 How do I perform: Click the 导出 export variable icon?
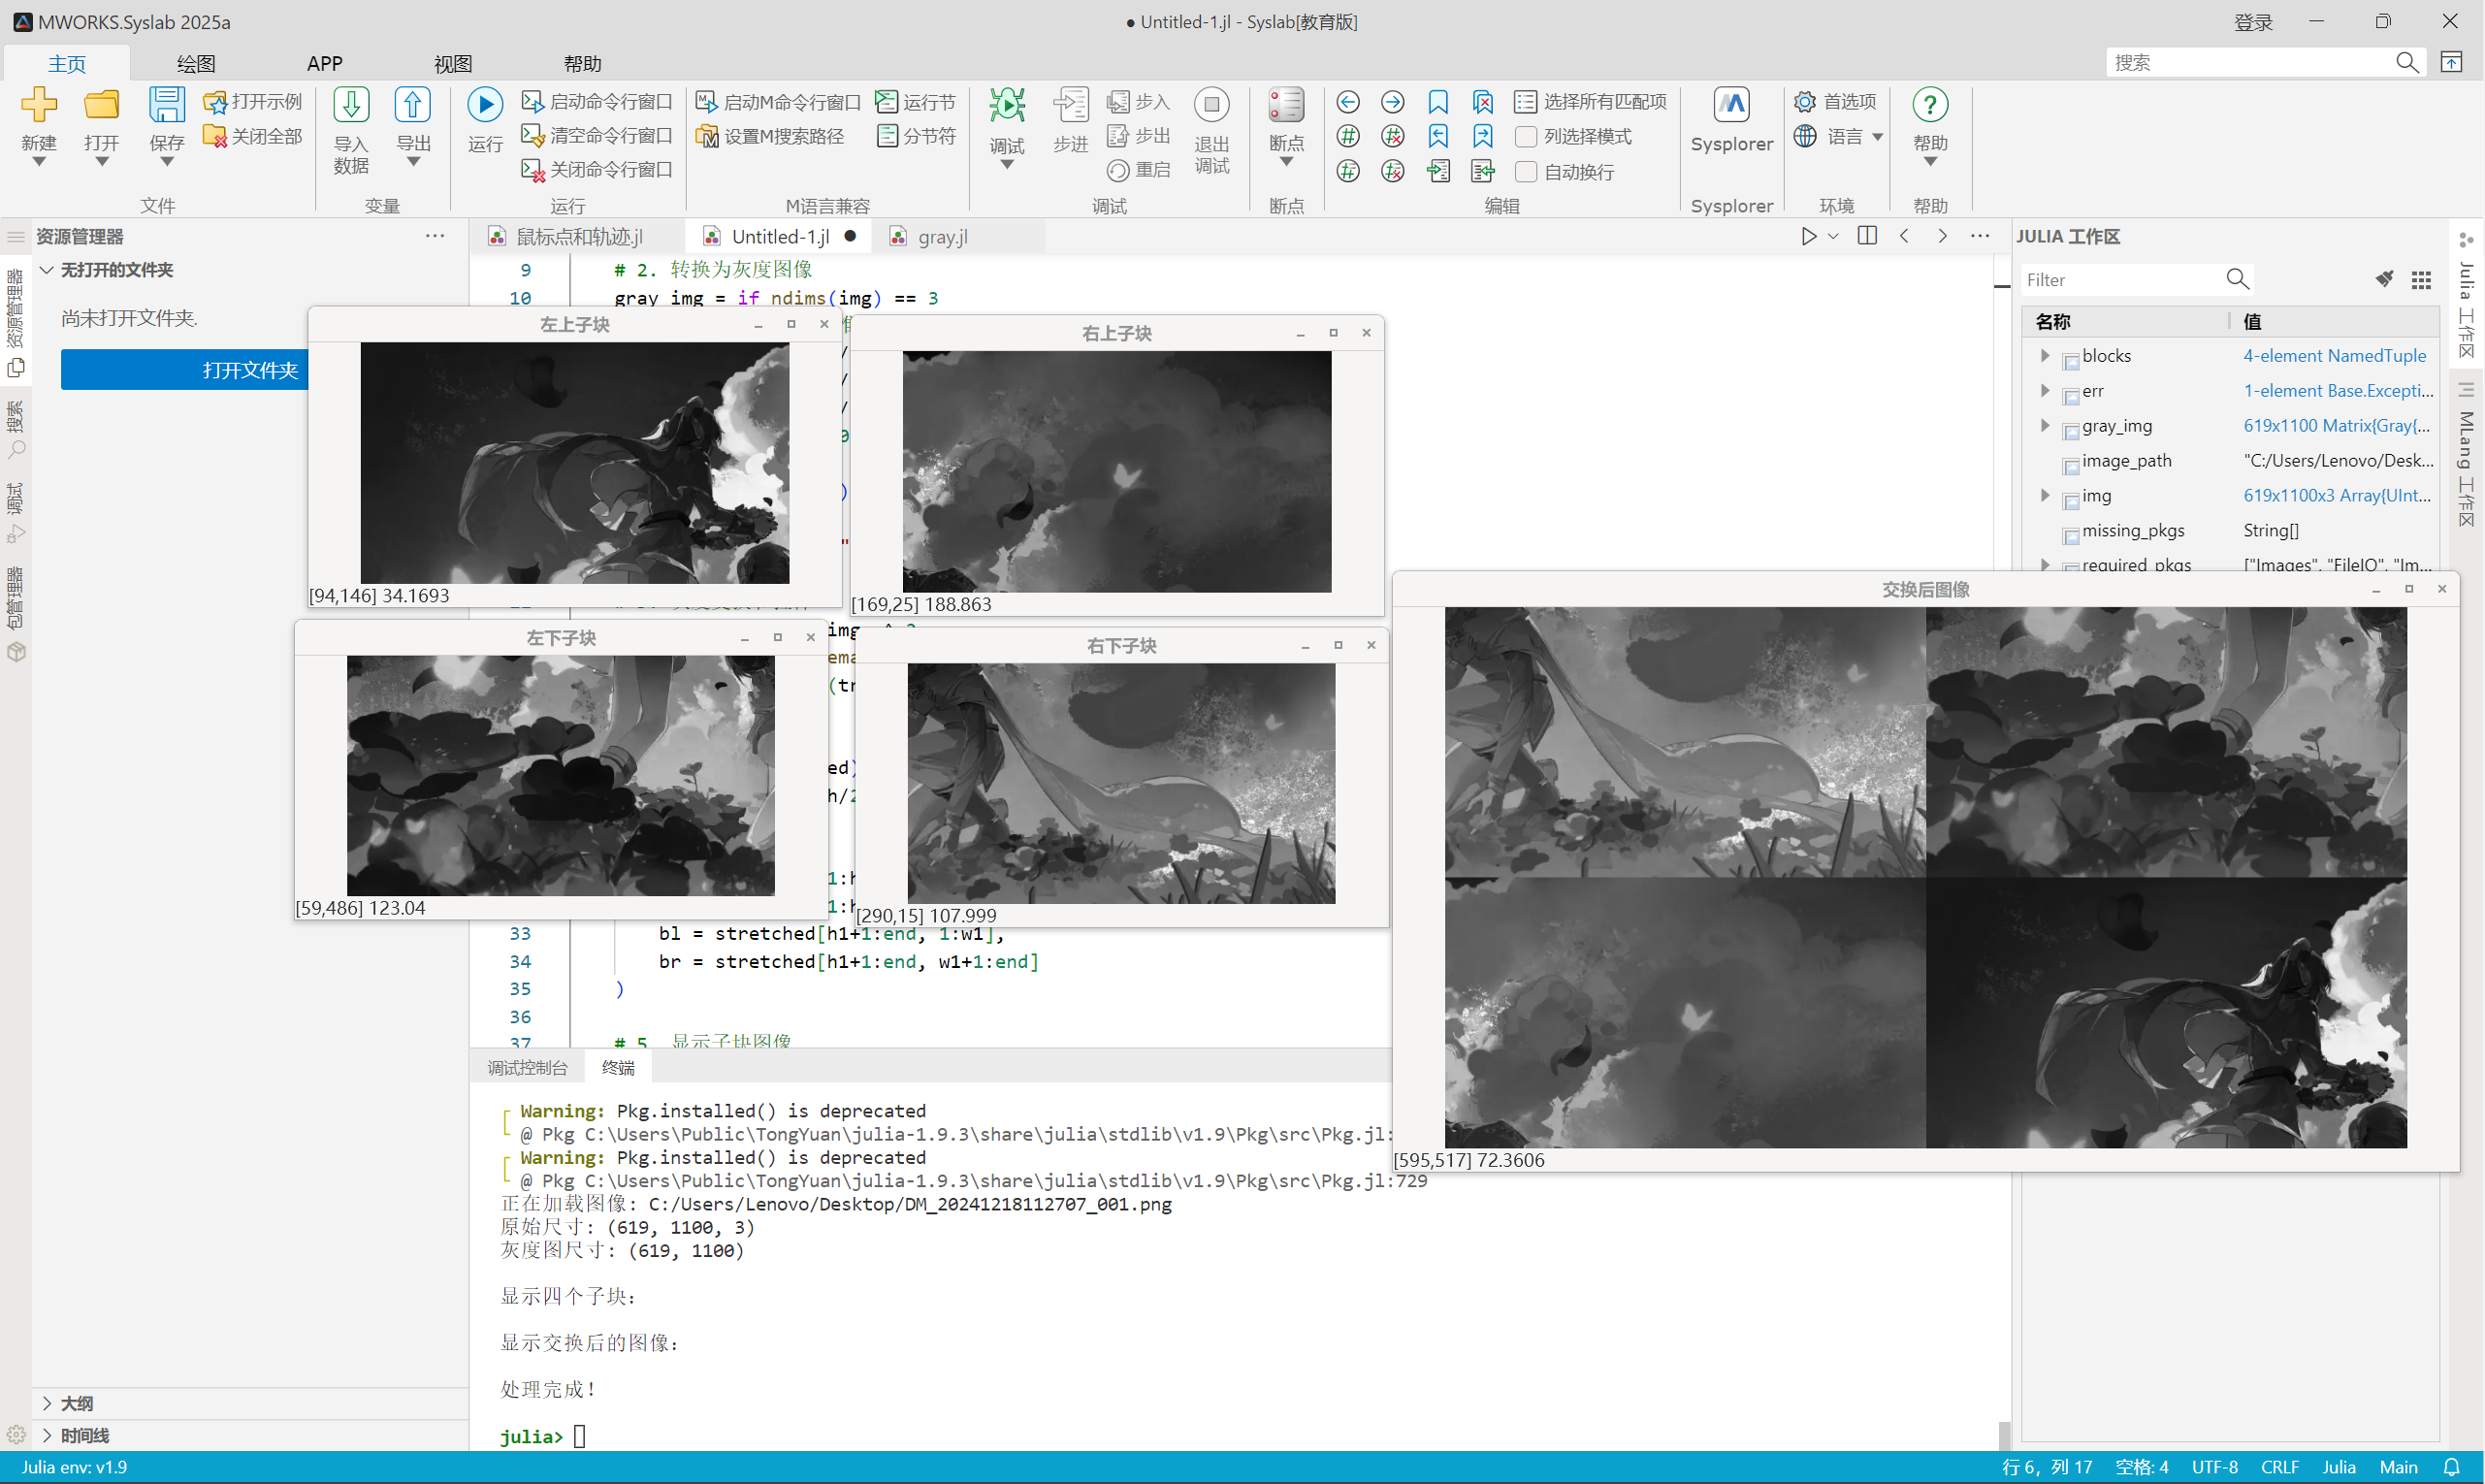(413, 105)
